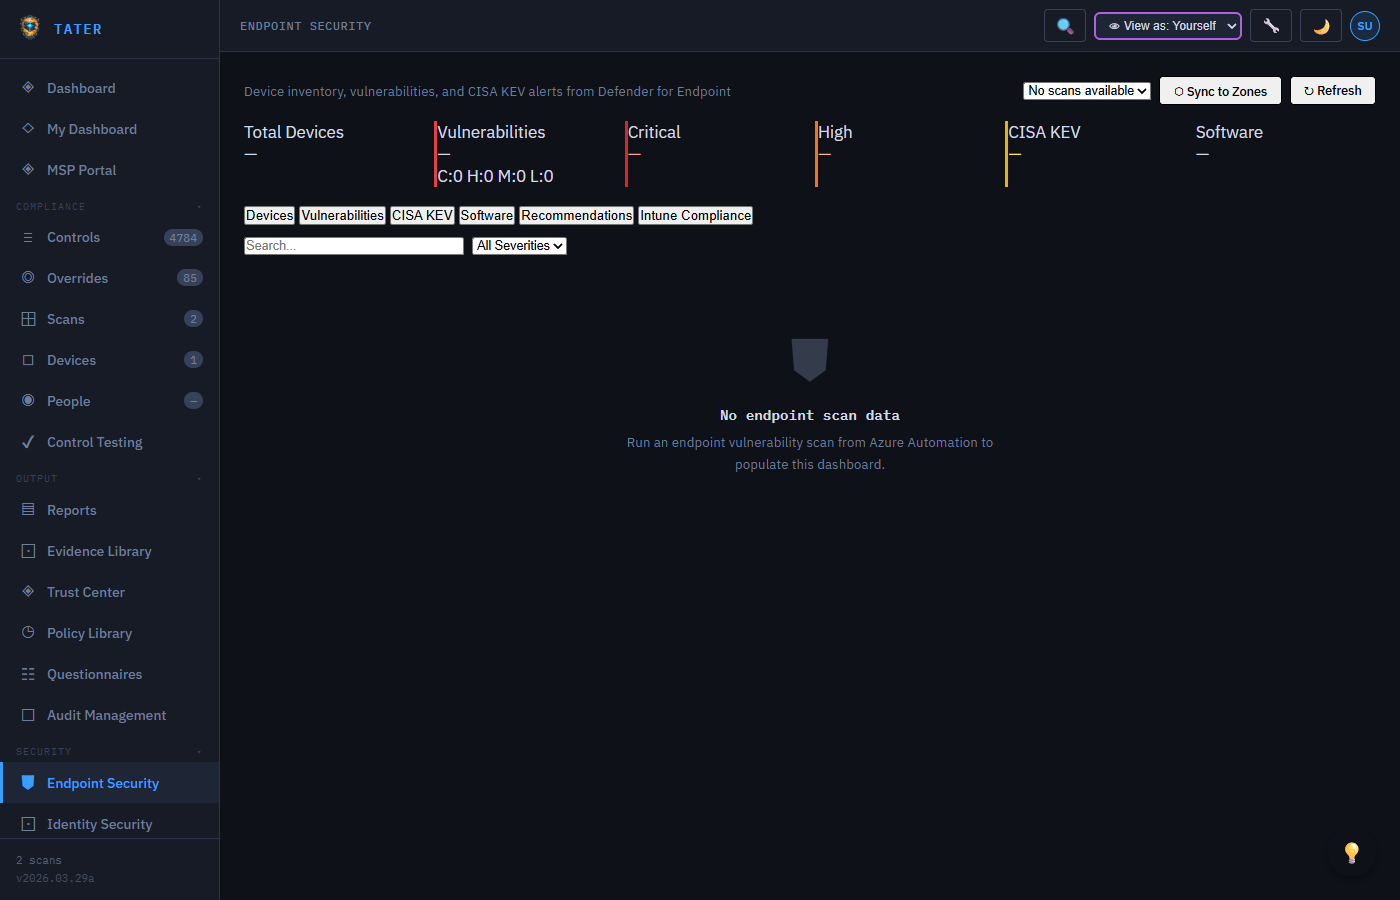
Task: Open Audit Management page
Action: click(x=110, y=715)
